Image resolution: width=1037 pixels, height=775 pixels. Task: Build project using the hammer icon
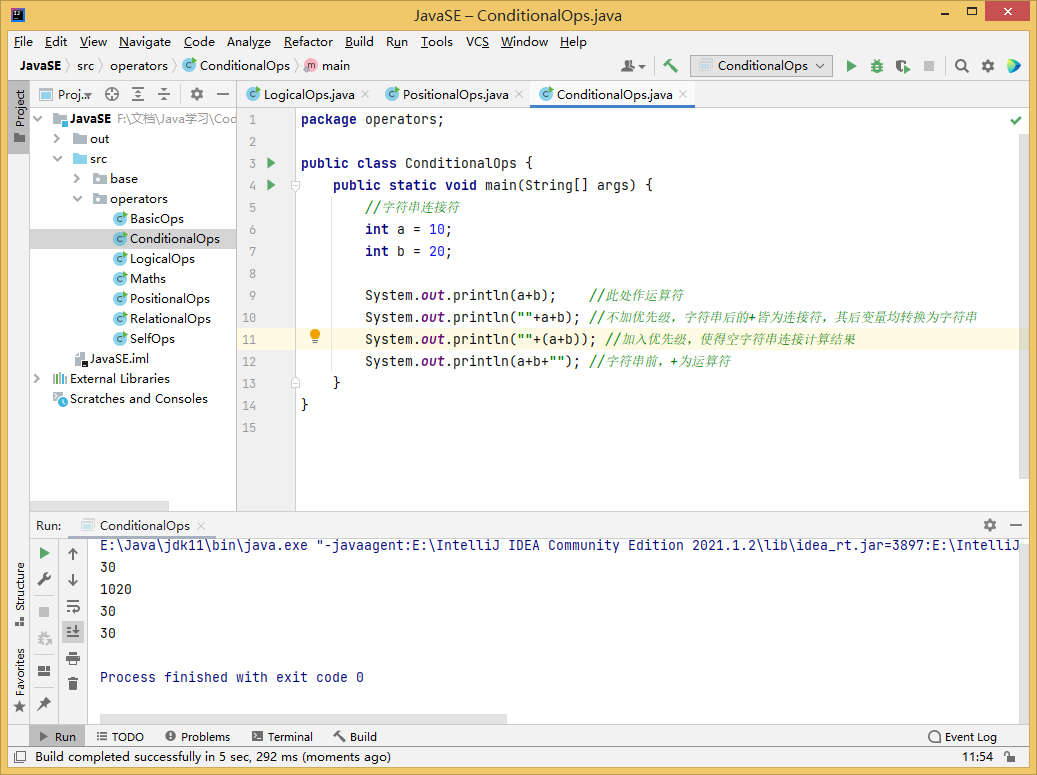pos(670,66)
